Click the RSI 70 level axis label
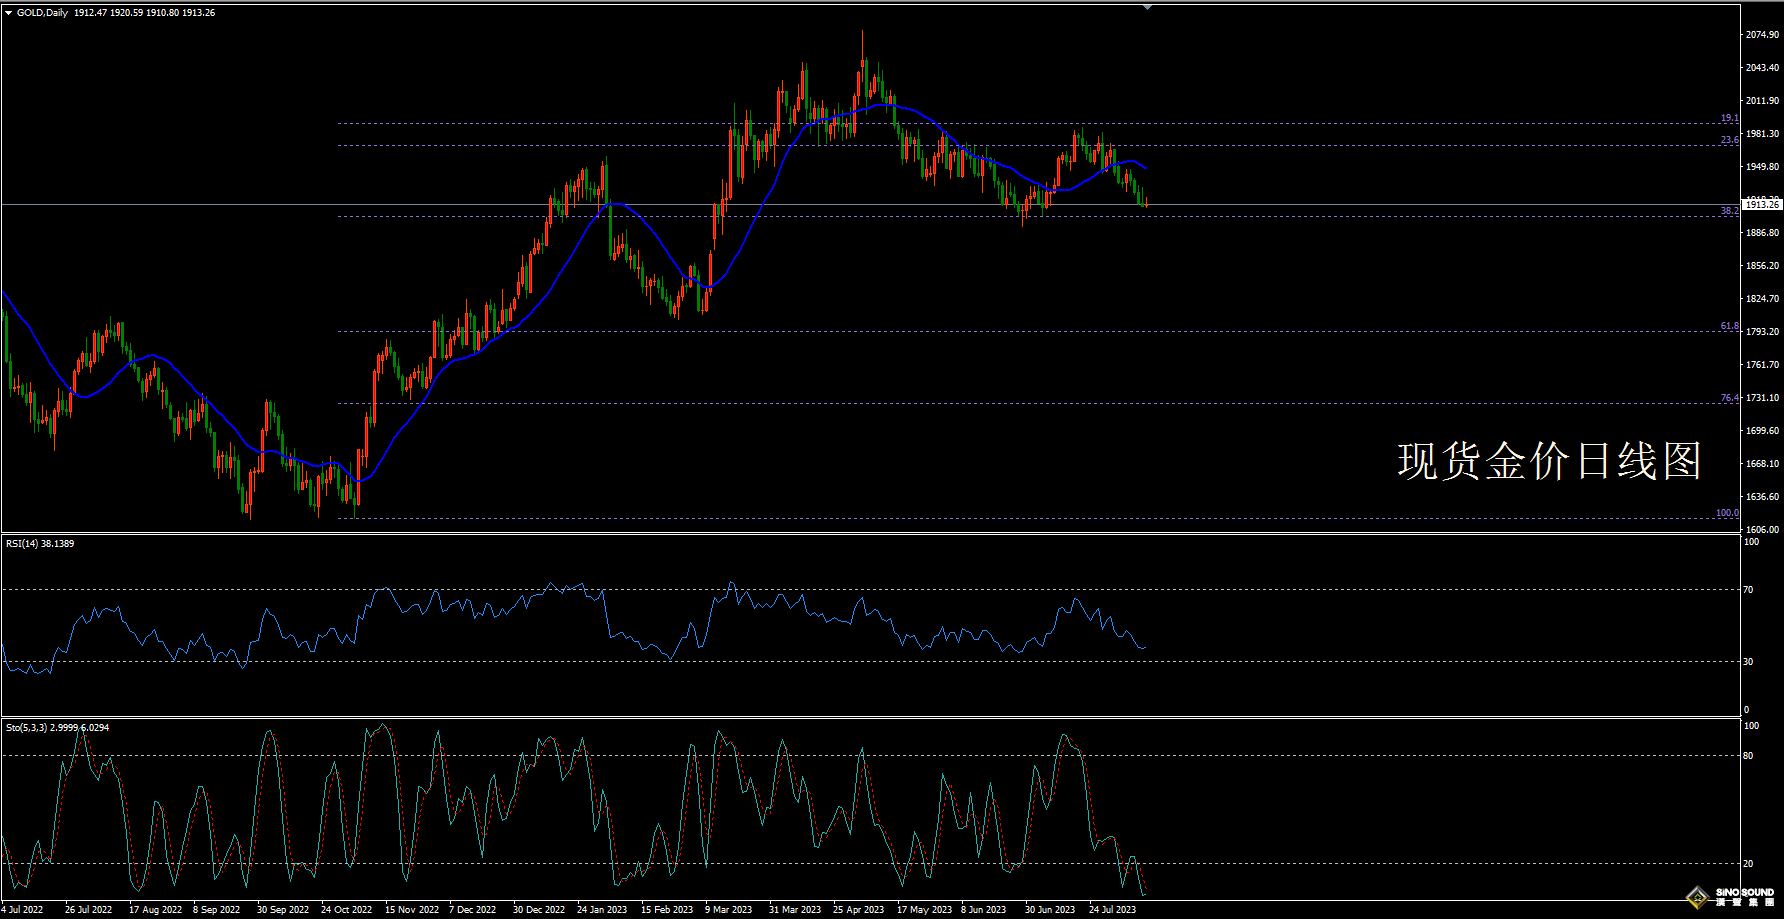This screenshot has width=1784, height=919. [x=1748, y=590]
